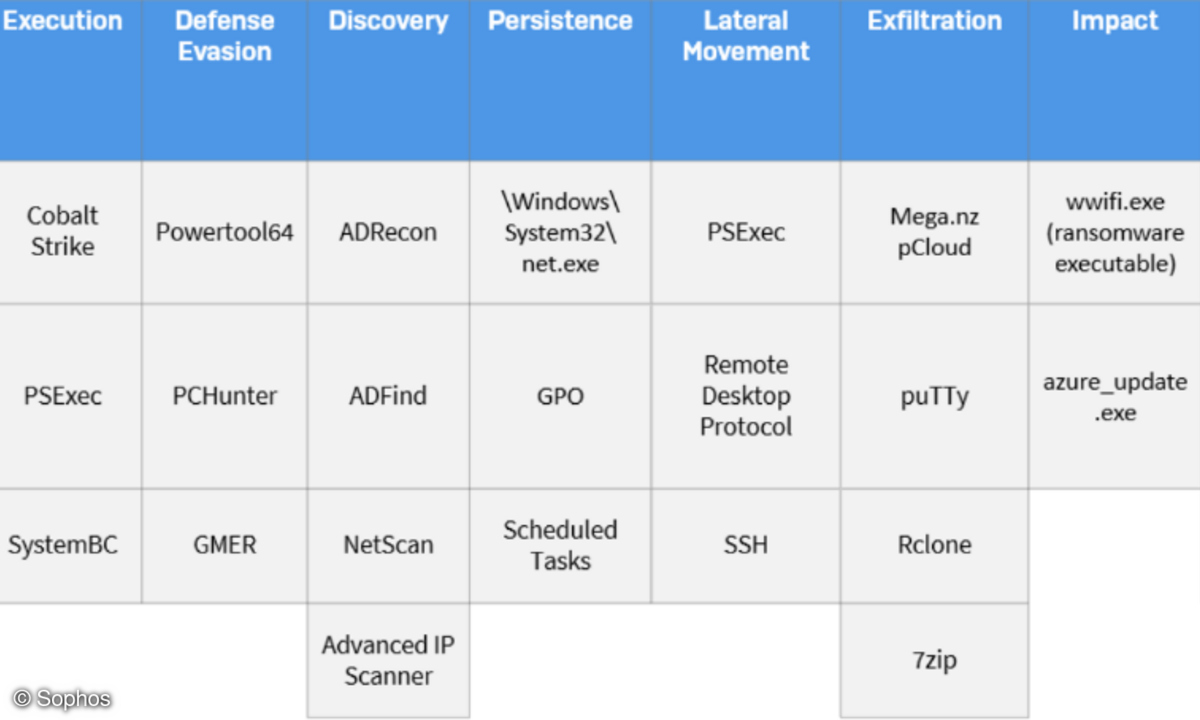Click the GPO cell
Viewport: 1200px width, 720px height.
click(560, 396)
